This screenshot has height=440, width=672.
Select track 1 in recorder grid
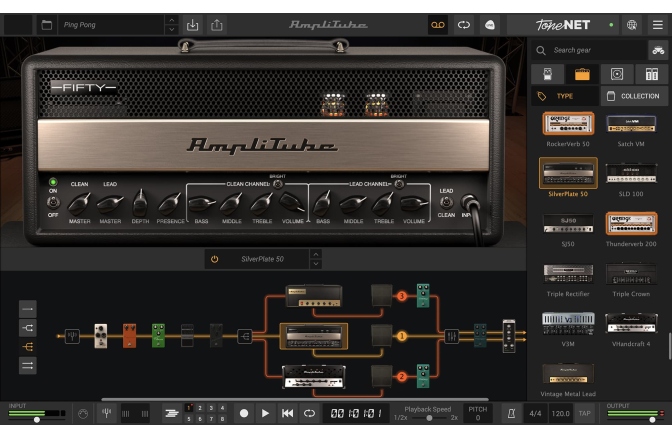coord(189,408)
